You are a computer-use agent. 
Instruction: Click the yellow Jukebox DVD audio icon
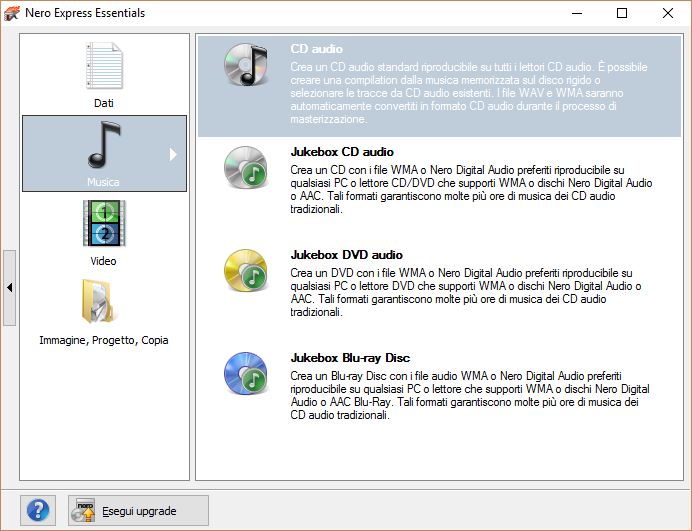pyautogui.click(x=246, y=270)
